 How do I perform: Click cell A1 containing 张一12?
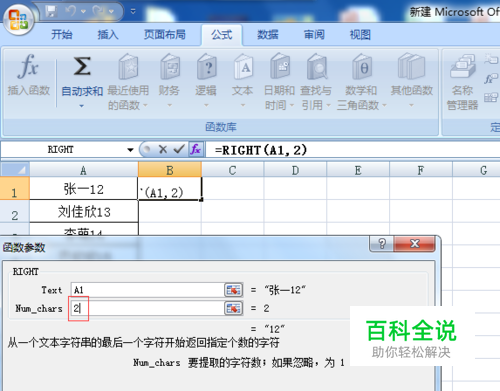tap(84, 189)
